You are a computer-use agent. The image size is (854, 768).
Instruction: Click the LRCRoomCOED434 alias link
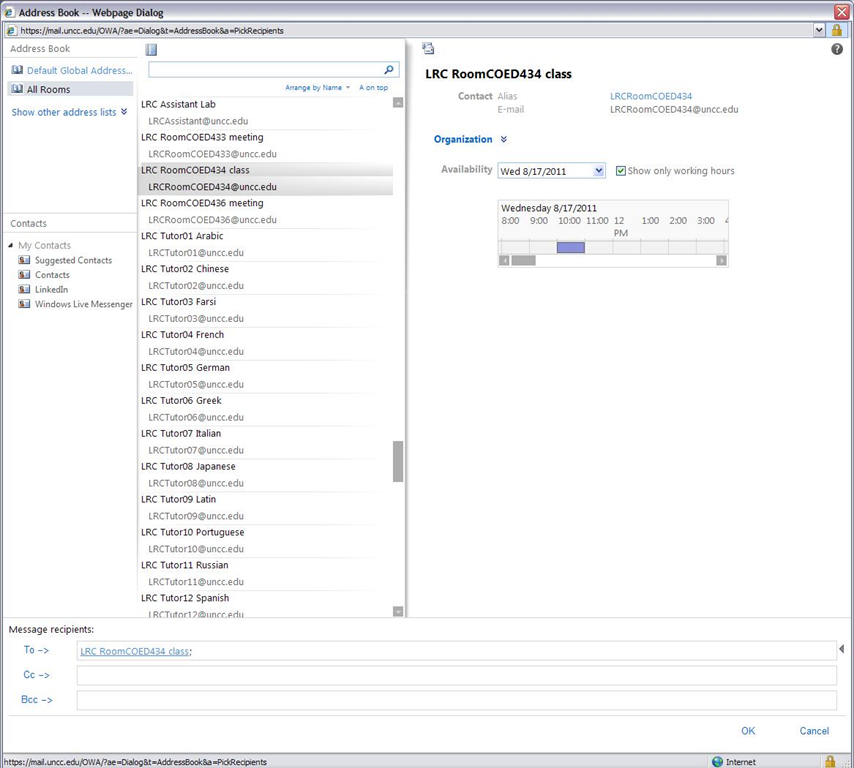click(651, 96)
